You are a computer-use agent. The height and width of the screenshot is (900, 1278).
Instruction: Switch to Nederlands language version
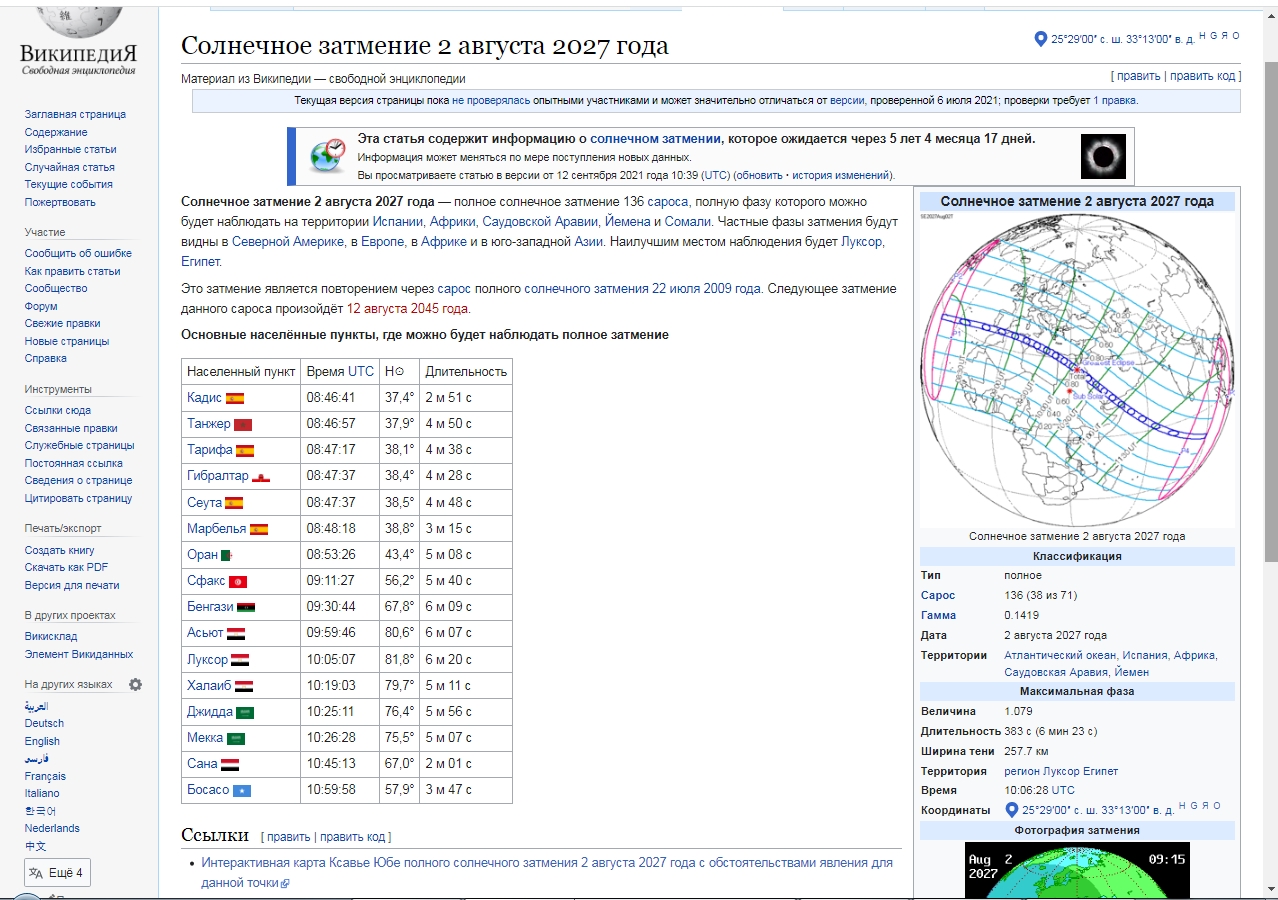52,828
